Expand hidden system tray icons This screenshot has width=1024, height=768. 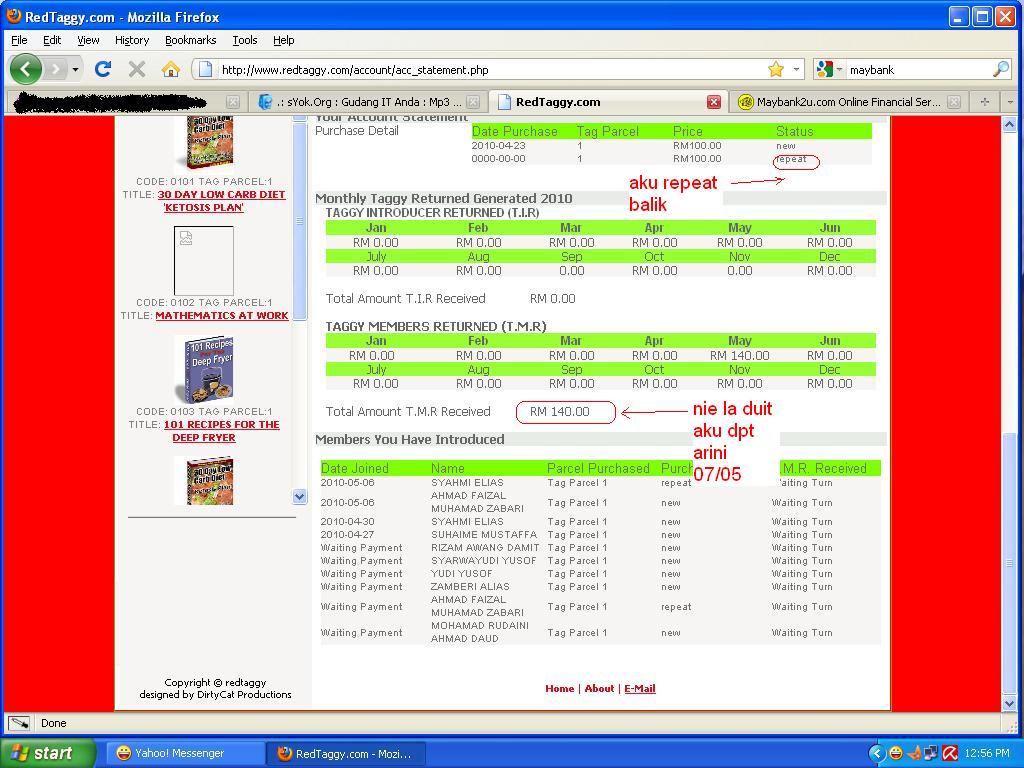[x=876, y=753]
